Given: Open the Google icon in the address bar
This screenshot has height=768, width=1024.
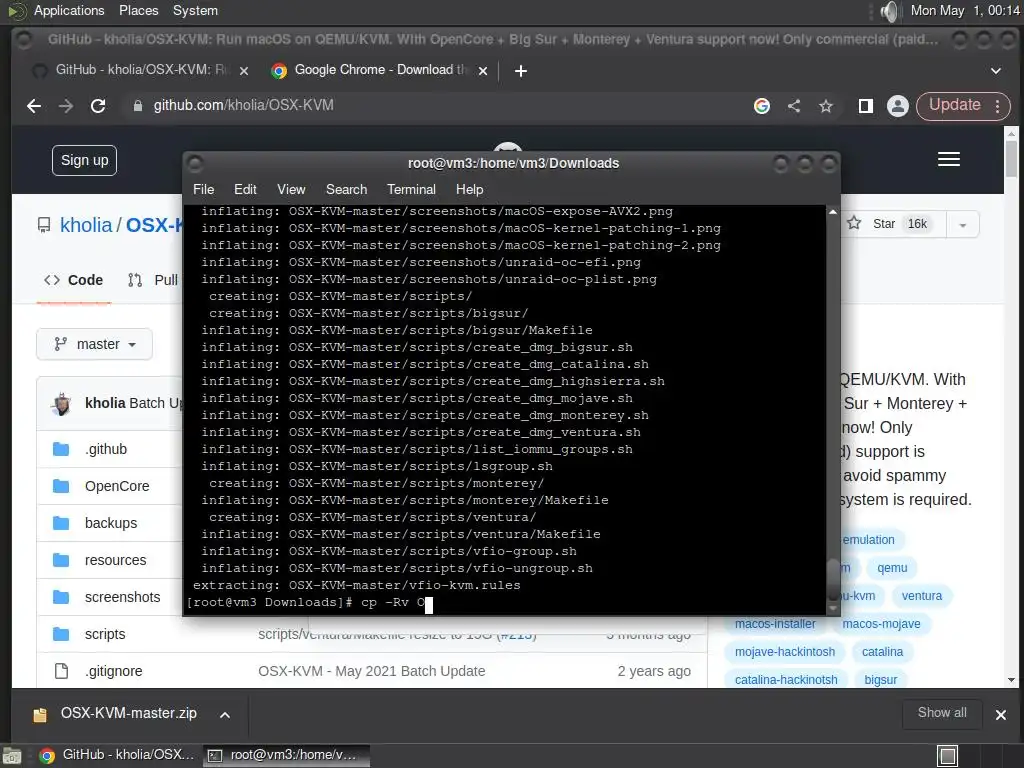Looking at the screenshot, I should [x=761, y=106].
